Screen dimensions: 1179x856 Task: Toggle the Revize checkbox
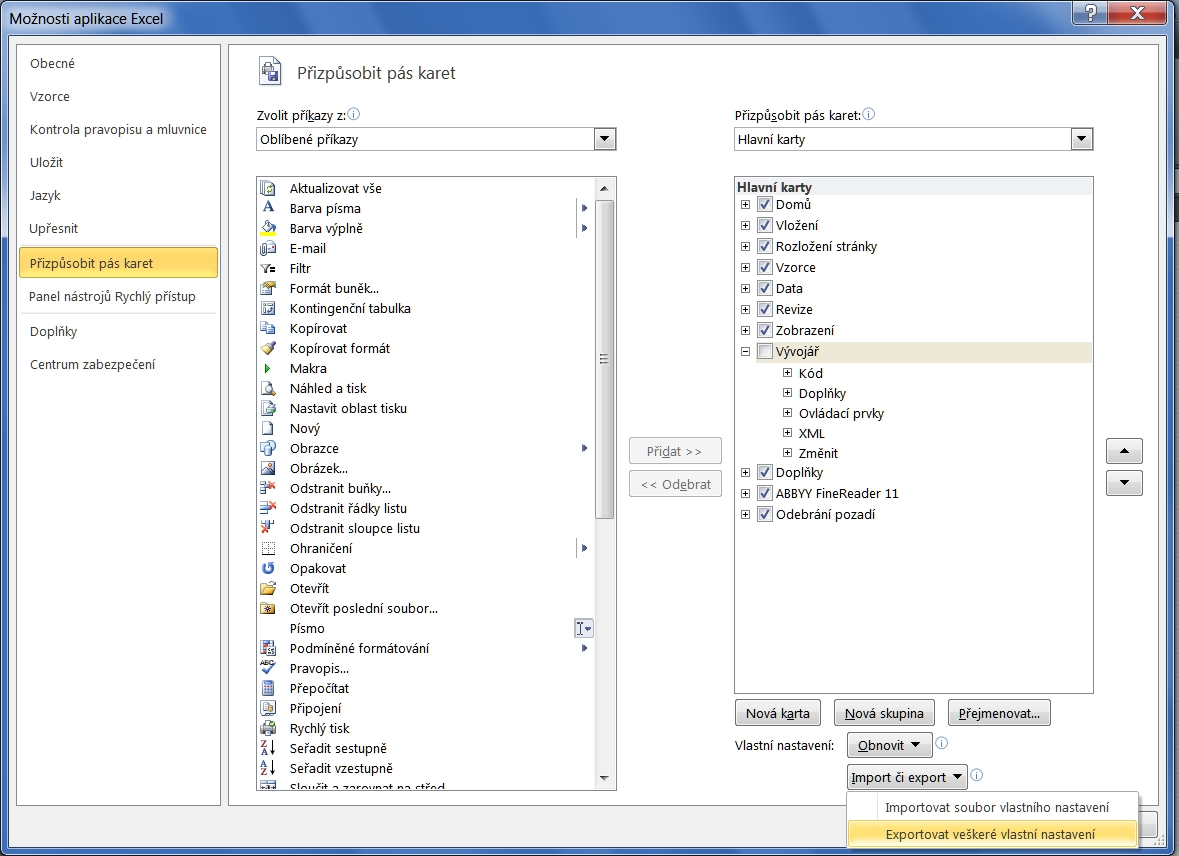[765, 309]
